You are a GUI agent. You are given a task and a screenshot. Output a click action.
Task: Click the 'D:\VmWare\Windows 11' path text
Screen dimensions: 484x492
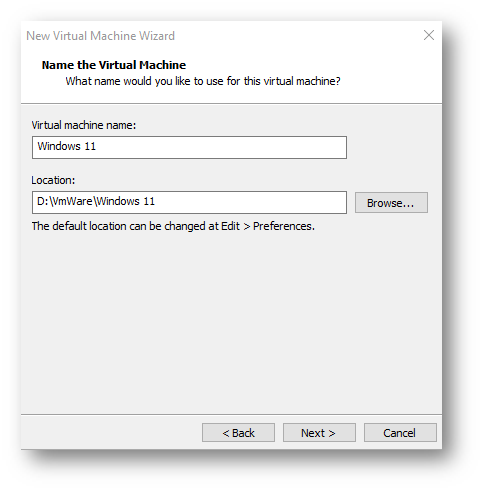96,201
